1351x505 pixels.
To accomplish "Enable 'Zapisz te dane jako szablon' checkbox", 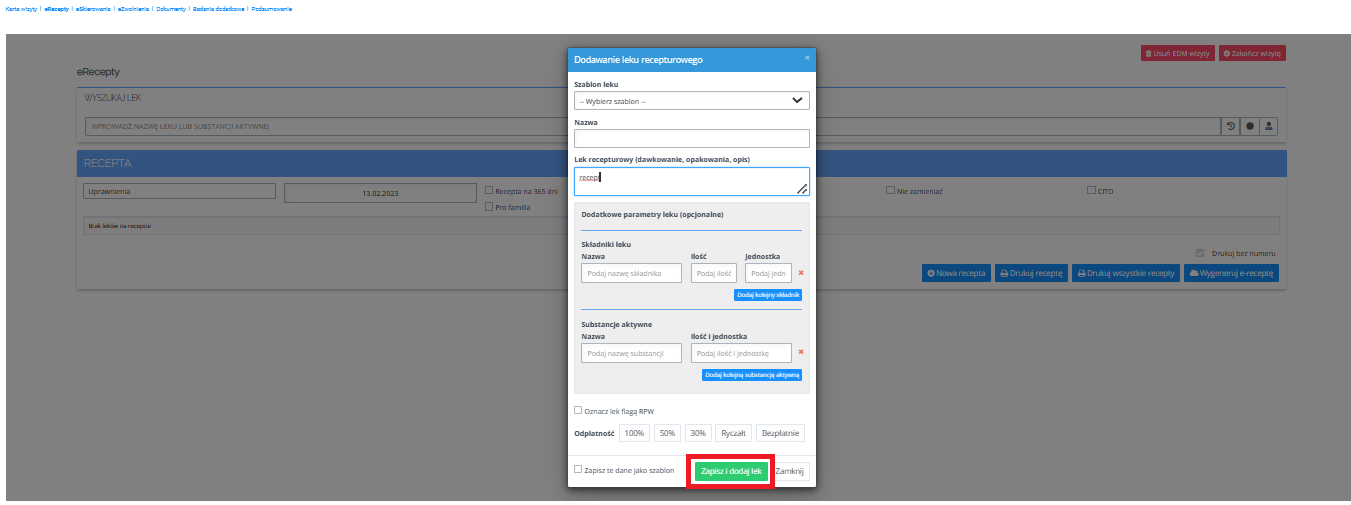I will [x=578, y=468].
